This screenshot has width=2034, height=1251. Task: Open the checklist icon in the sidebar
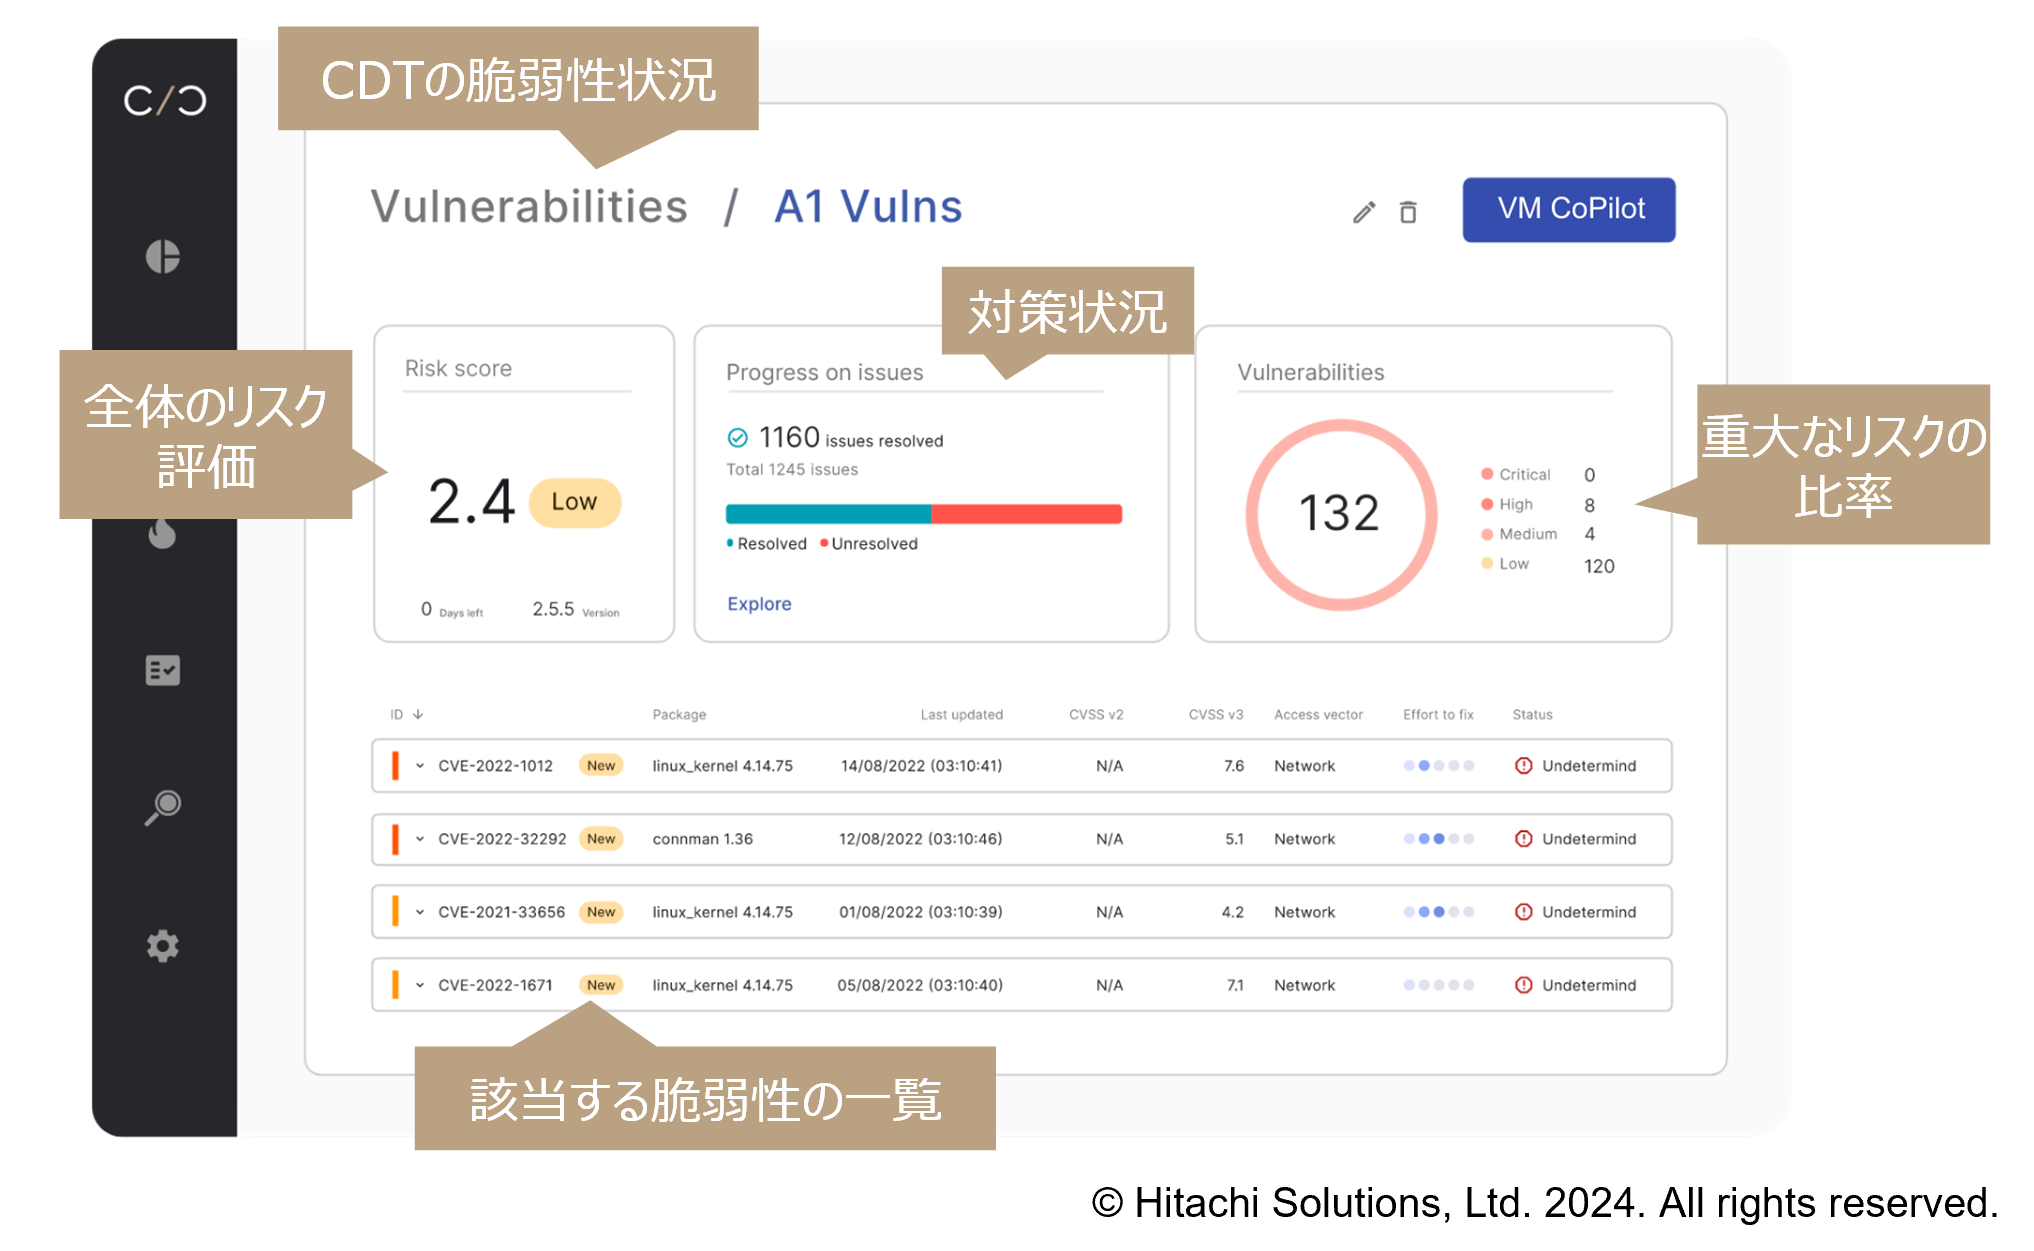point(163,670)
